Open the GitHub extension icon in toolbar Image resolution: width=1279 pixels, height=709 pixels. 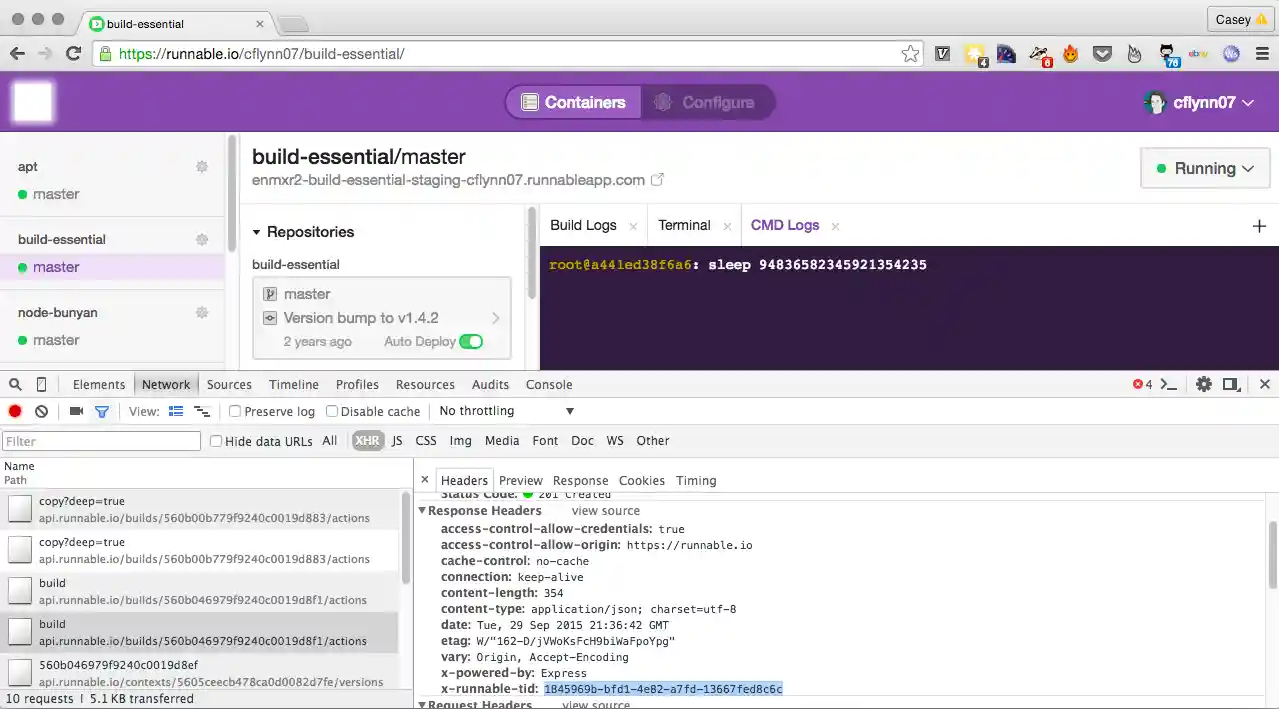tap(1167, 54)
